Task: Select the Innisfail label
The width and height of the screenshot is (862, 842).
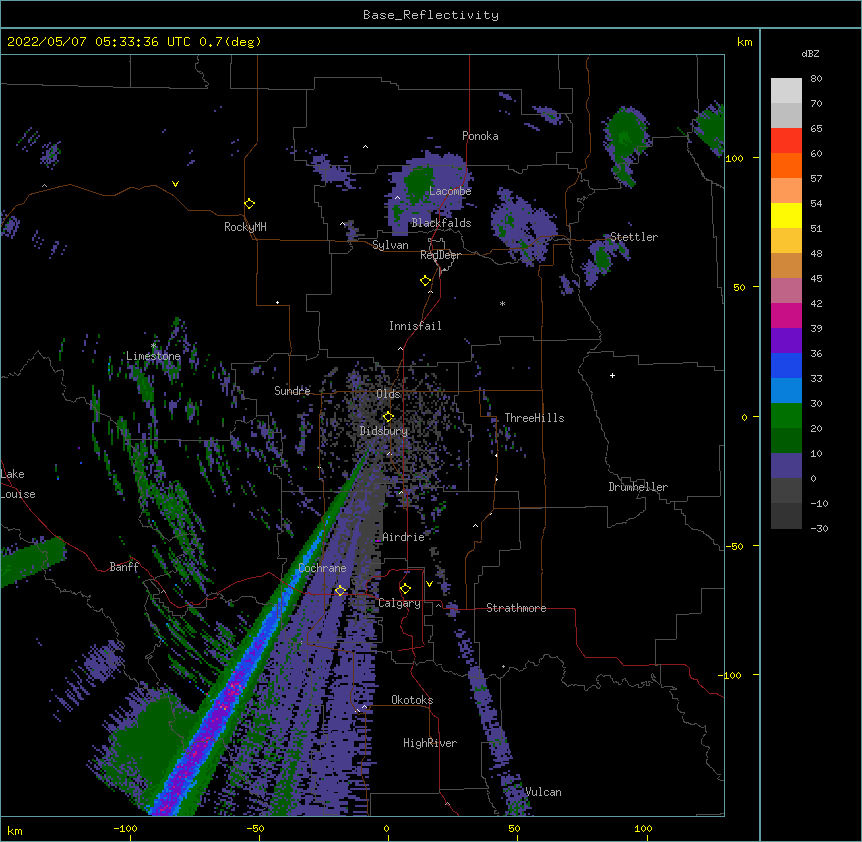Action: tap(415, 326)
